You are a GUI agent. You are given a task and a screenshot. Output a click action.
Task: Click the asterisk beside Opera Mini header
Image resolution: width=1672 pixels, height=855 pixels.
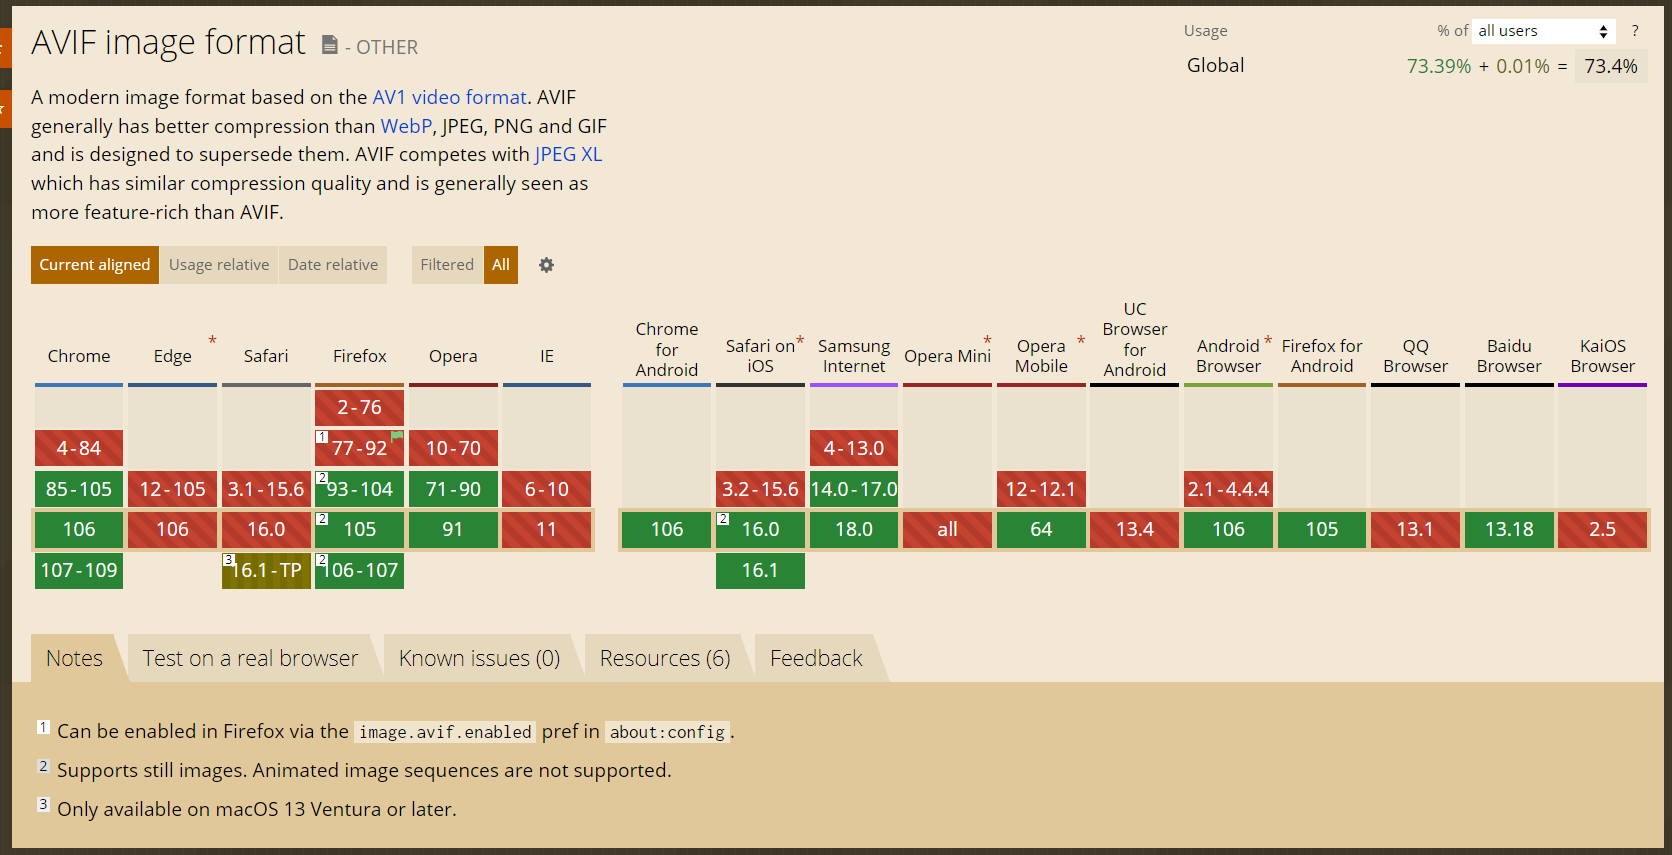[x=987, y=340]
